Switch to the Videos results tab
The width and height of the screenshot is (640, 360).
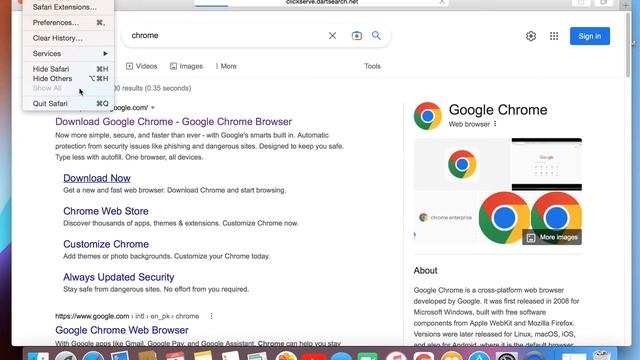(142, 66)
